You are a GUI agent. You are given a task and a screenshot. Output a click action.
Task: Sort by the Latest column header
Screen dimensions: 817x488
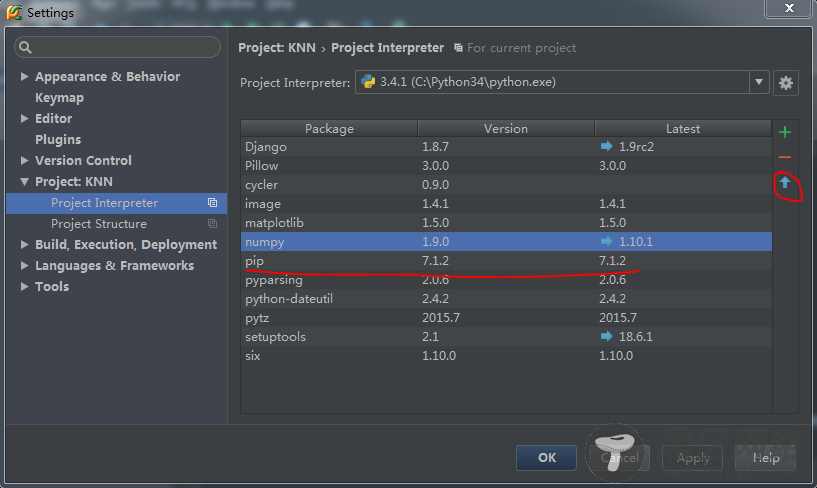pyautogui.click(x=683, y=129)
